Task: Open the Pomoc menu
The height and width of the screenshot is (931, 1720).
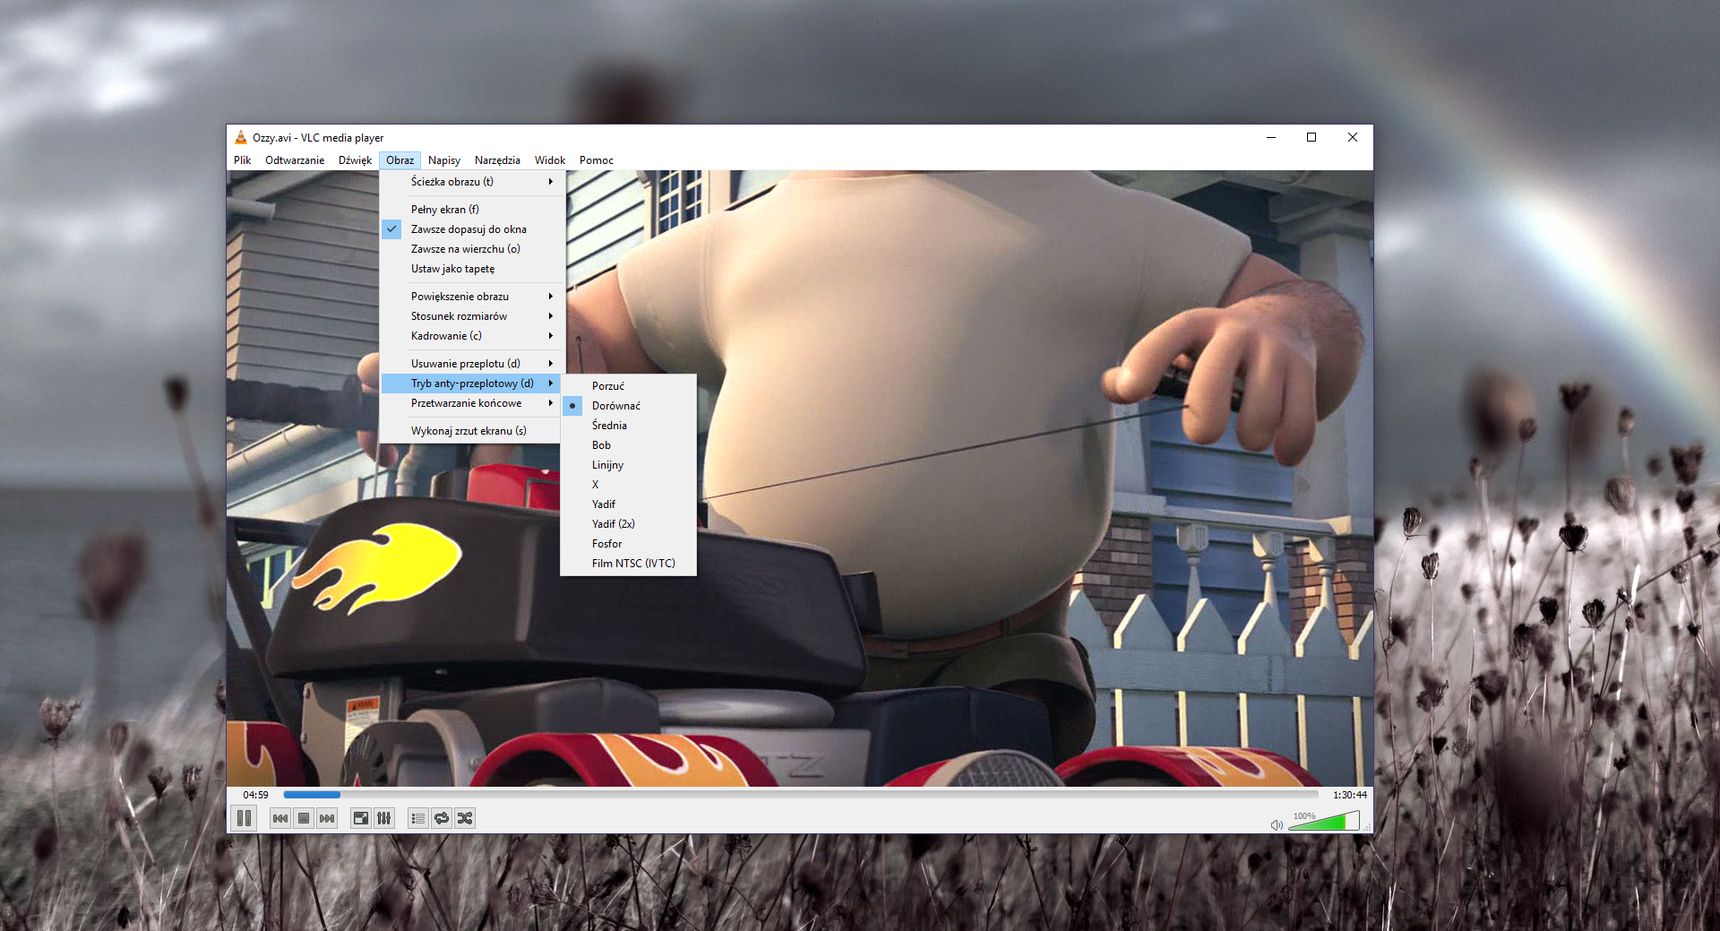Action: (x=596, y=160)
